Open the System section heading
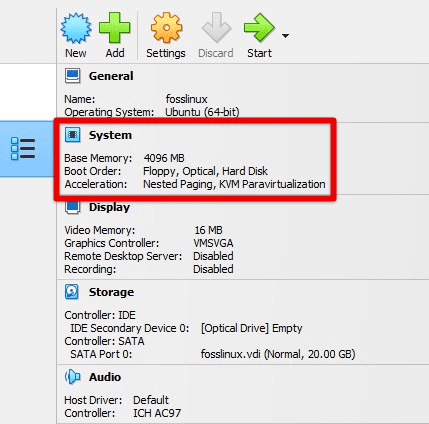Viewport: 429px width, 424px height. tap(110, 135)
